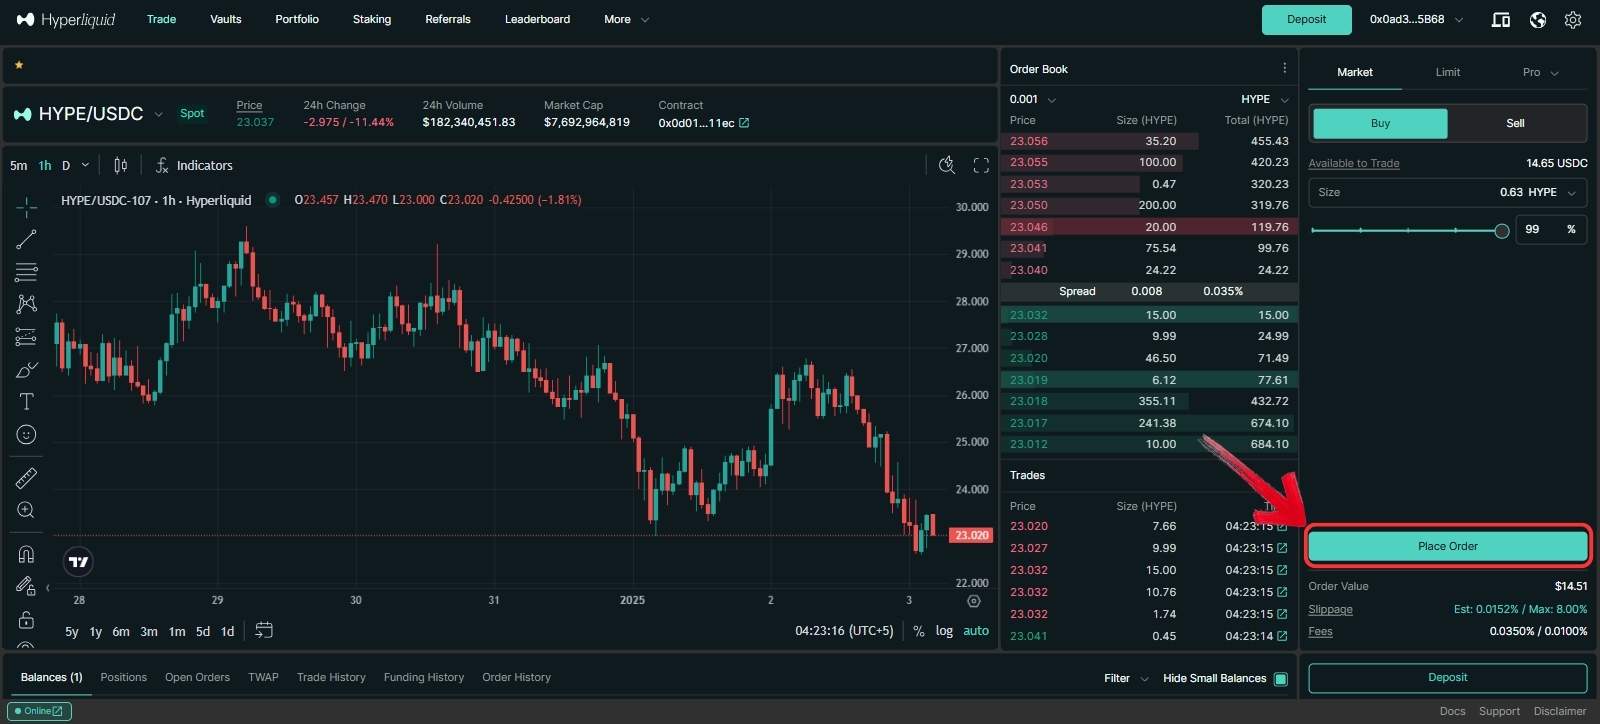
Task: Open Docs link in footer
Action: click(x=1452, y=711)
